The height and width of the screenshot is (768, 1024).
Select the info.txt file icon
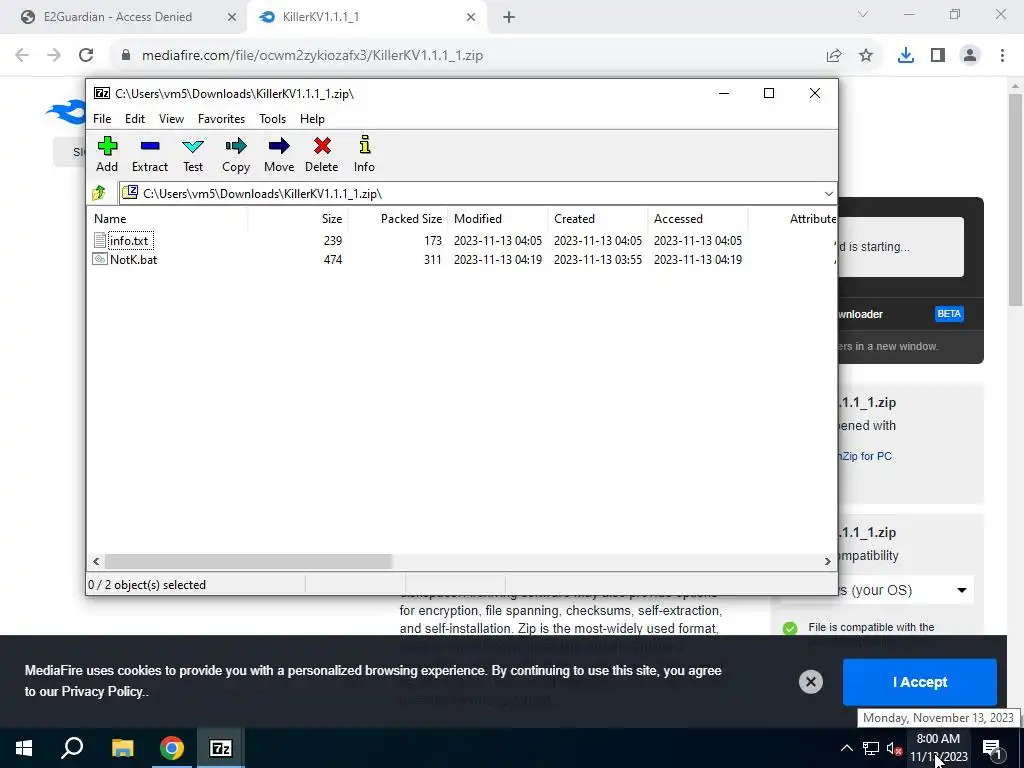(99, 240)
